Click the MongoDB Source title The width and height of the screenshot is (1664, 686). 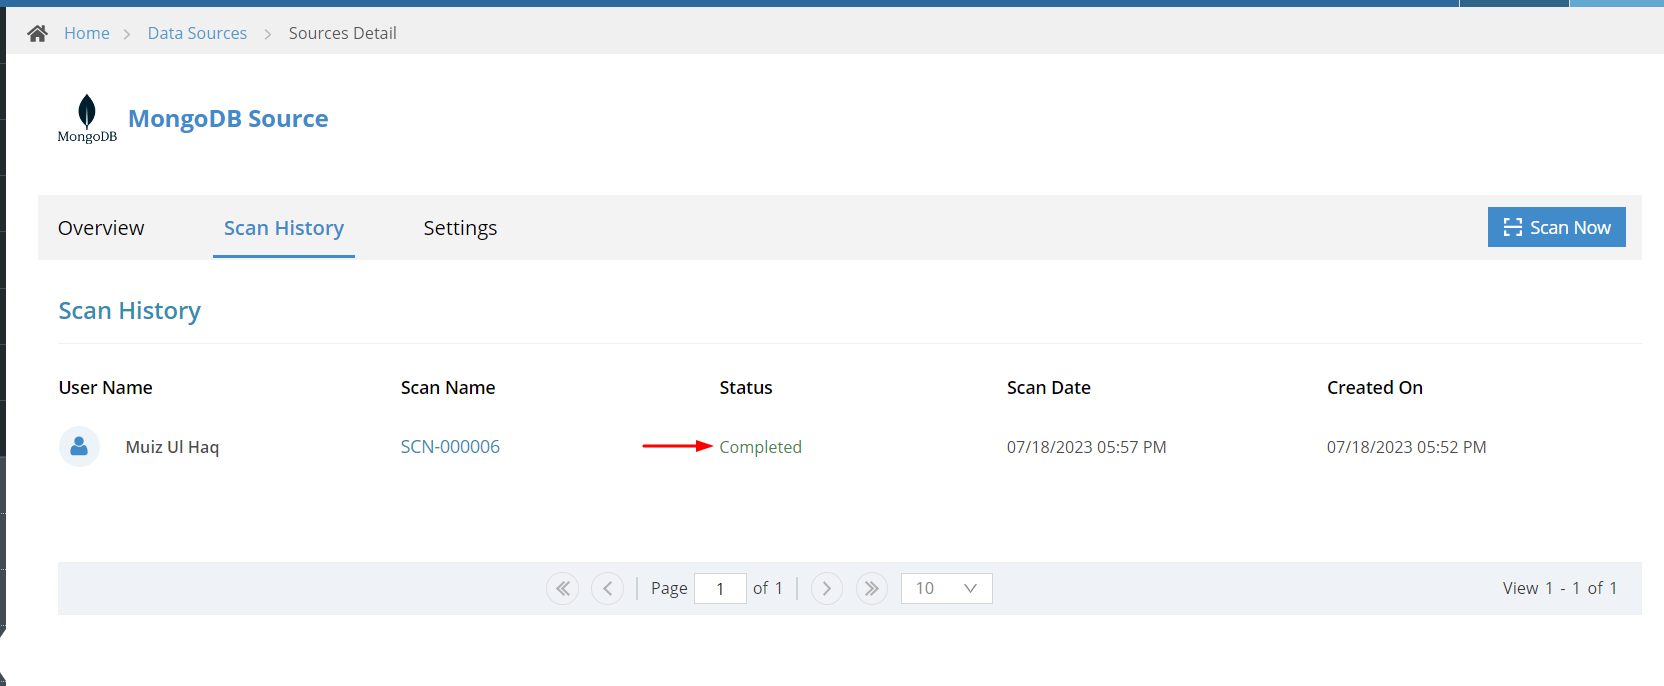(x=228, y=119)
